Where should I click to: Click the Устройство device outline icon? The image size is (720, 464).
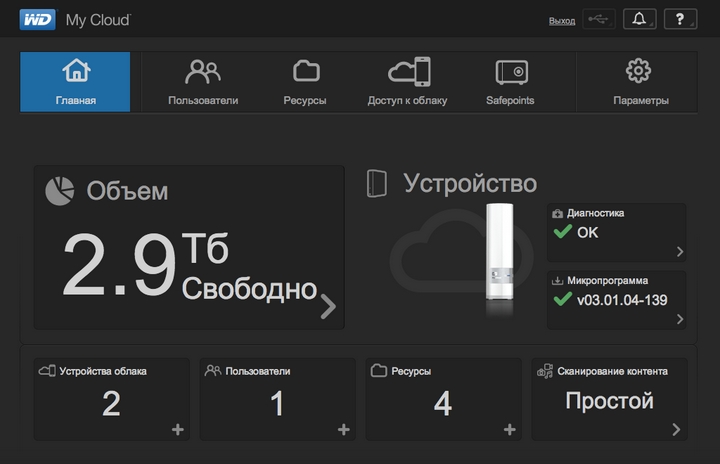tap(377, 183)
